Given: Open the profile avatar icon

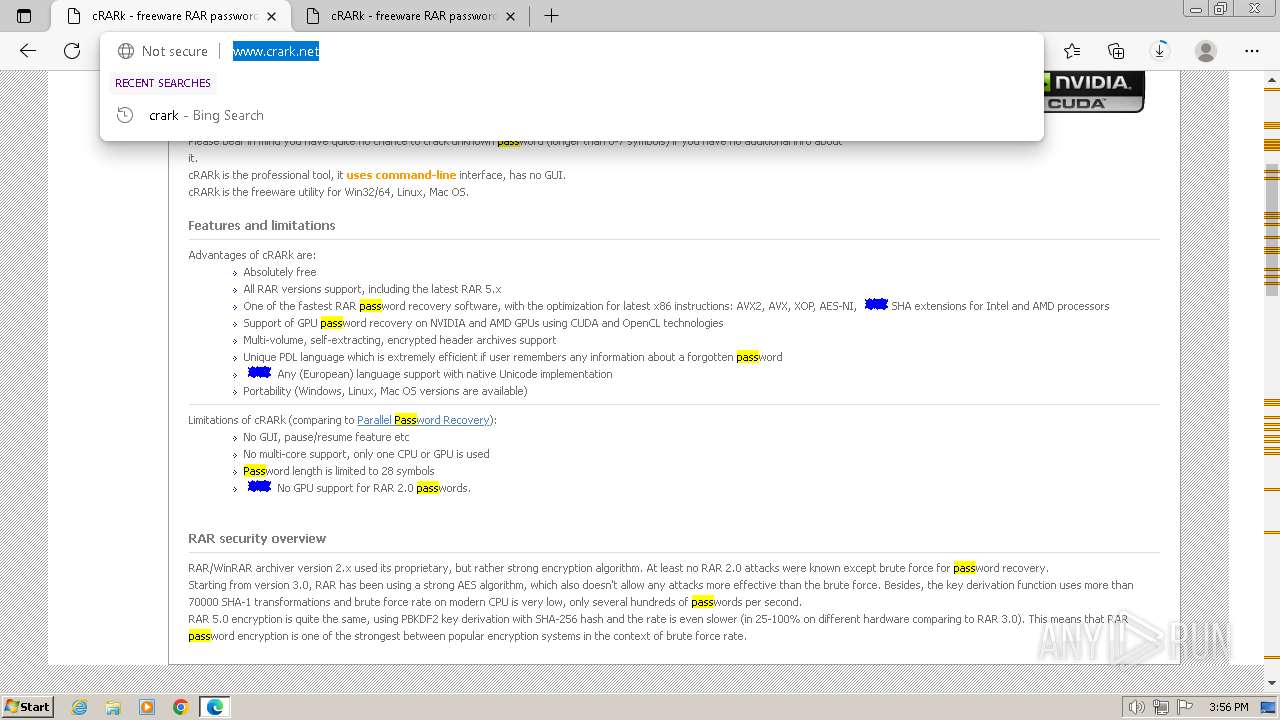Looking at the screenshot, I should tap(1206, 51).
